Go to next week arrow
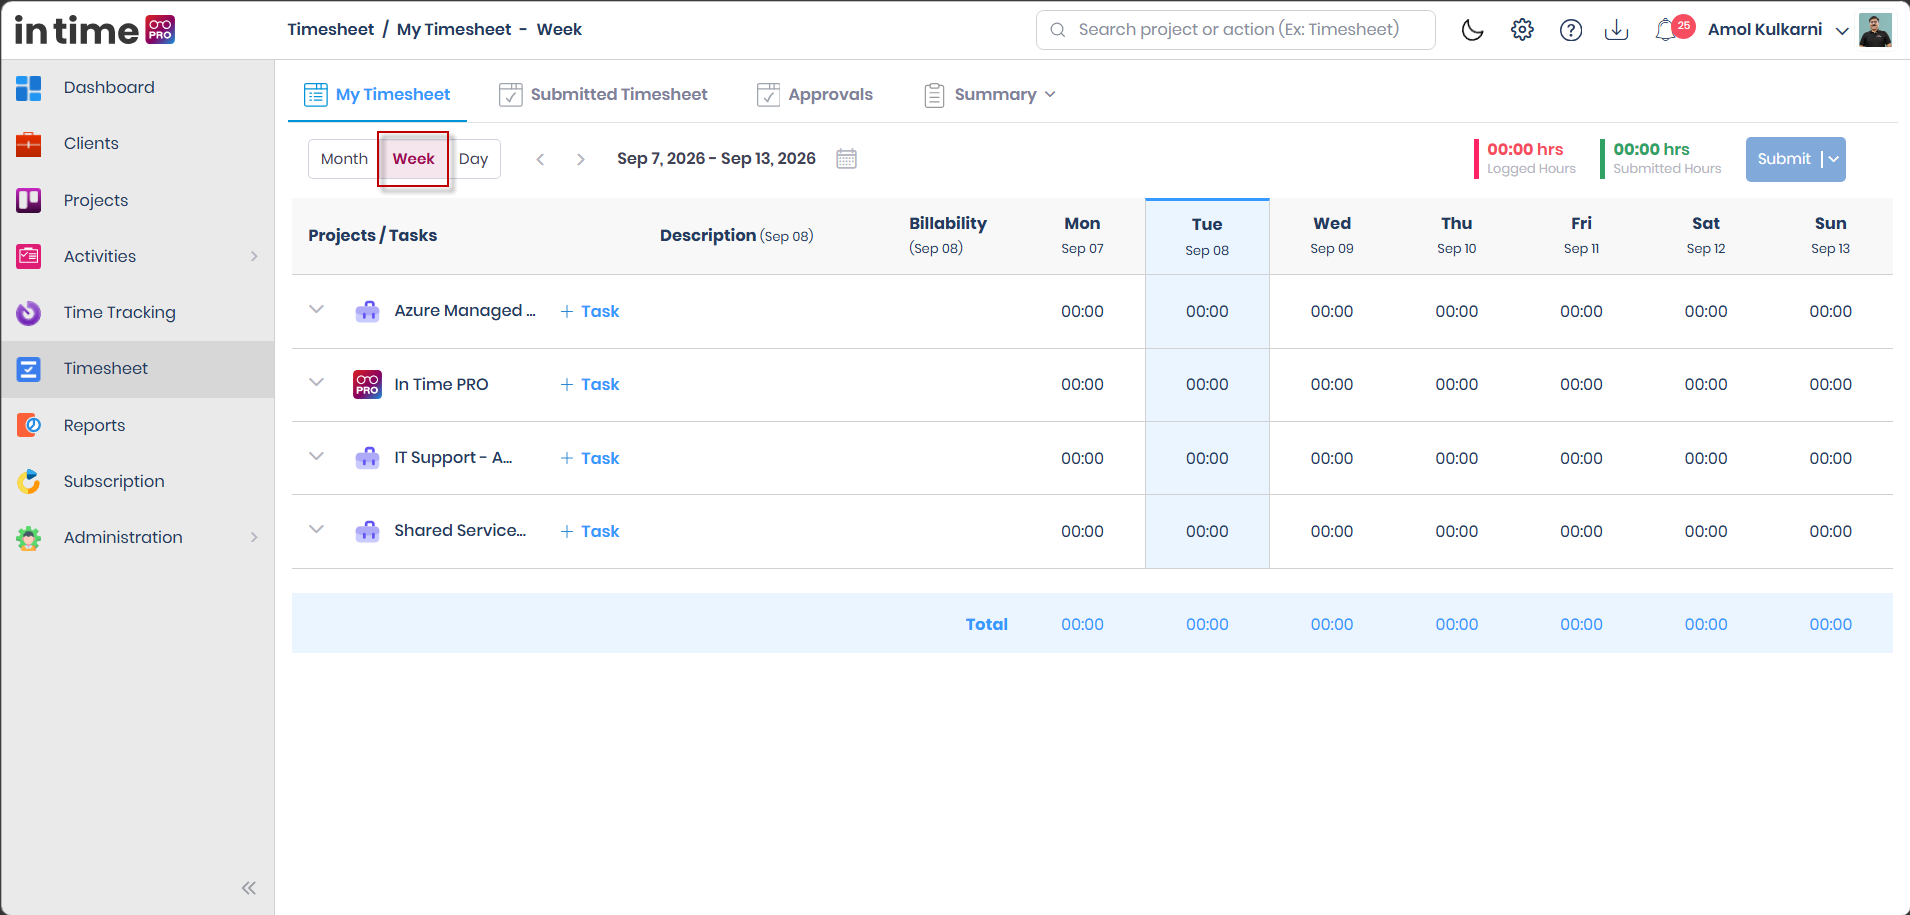 pos(580,159)
